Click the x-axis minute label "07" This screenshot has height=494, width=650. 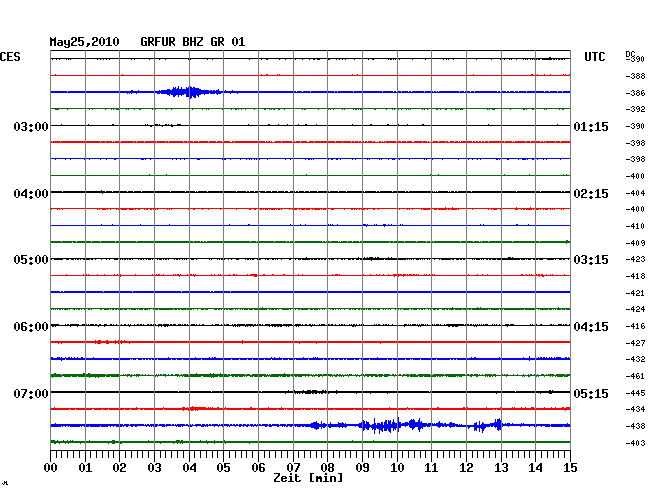(293, 468)
